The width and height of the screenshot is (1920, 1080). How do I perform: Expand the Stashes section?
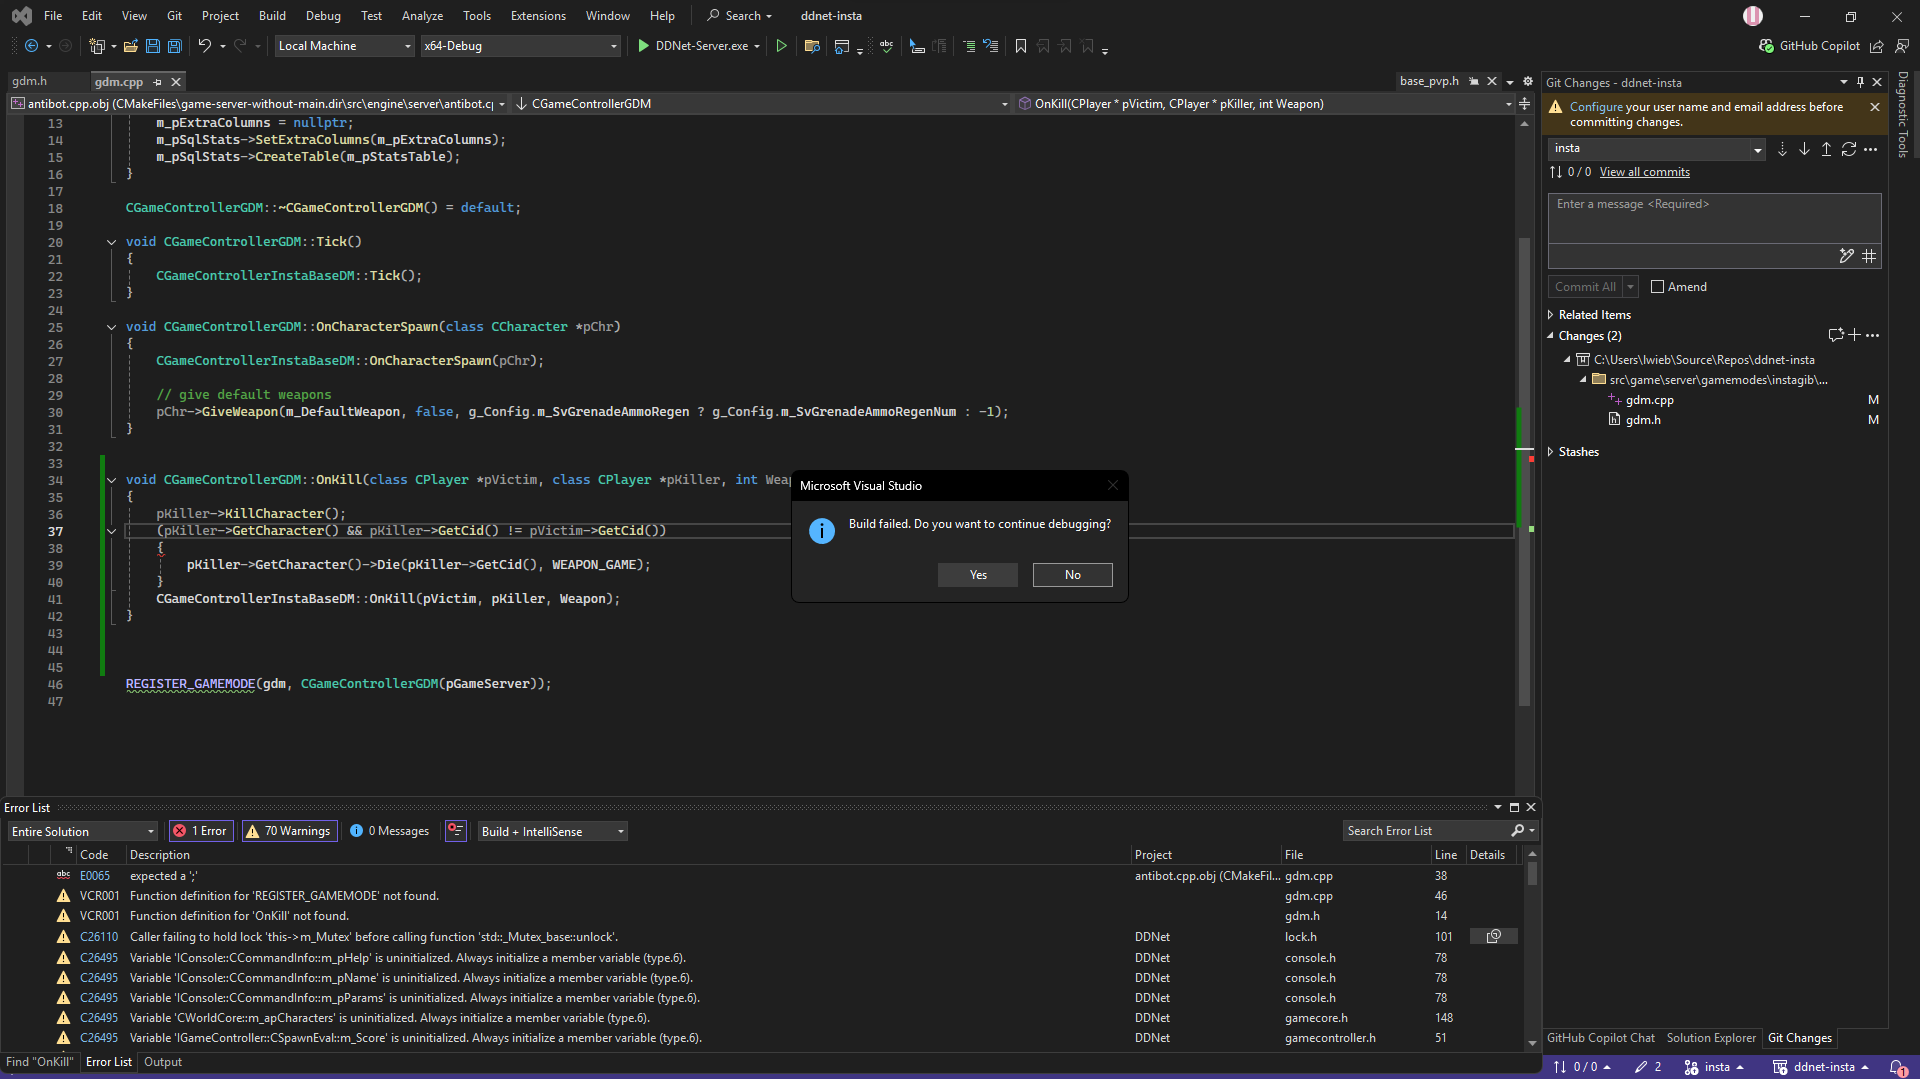tap(1551, 452)
